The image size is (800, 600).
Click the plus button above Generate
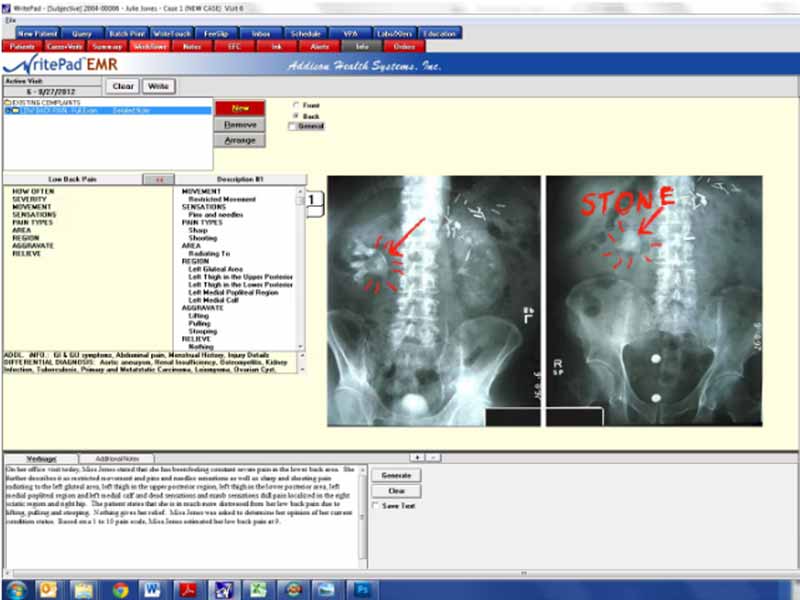pyautogui.click(x=417, y=457)
